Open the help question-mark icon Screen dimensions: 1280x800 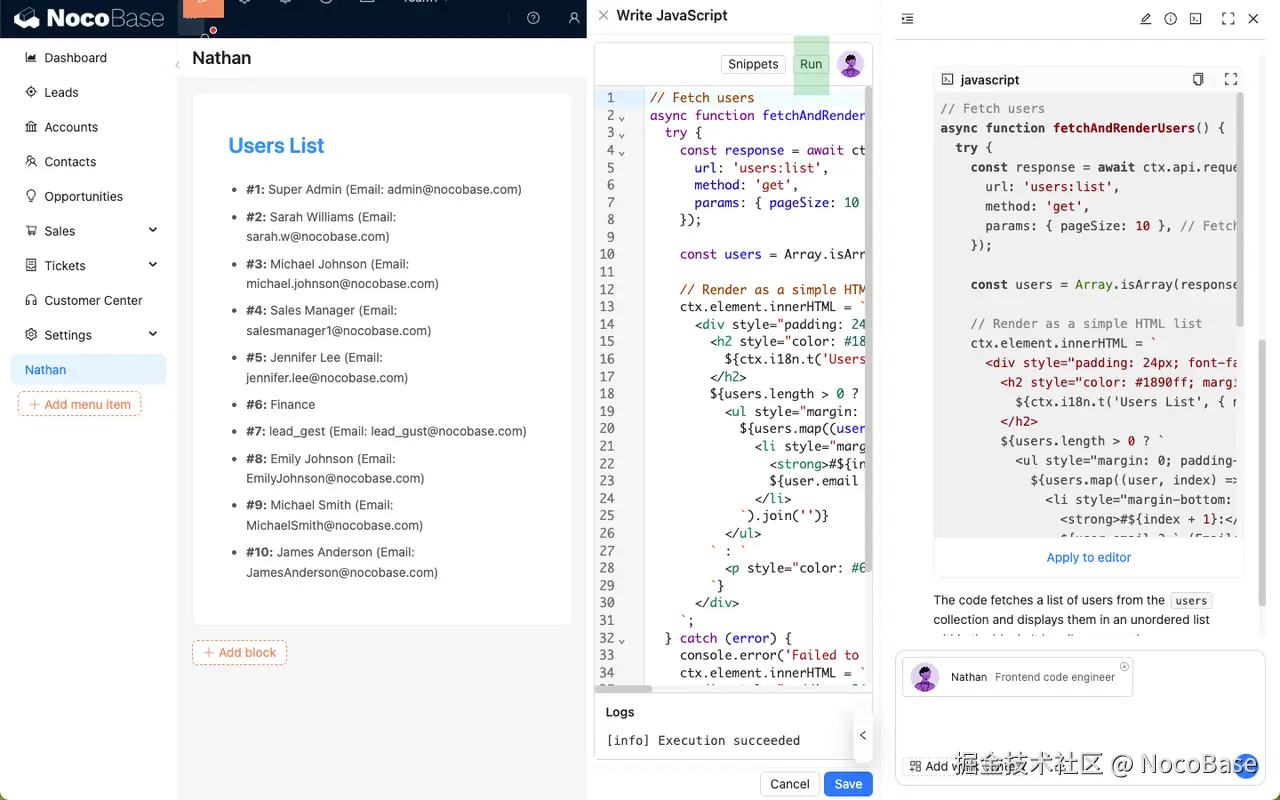(533, 18)
